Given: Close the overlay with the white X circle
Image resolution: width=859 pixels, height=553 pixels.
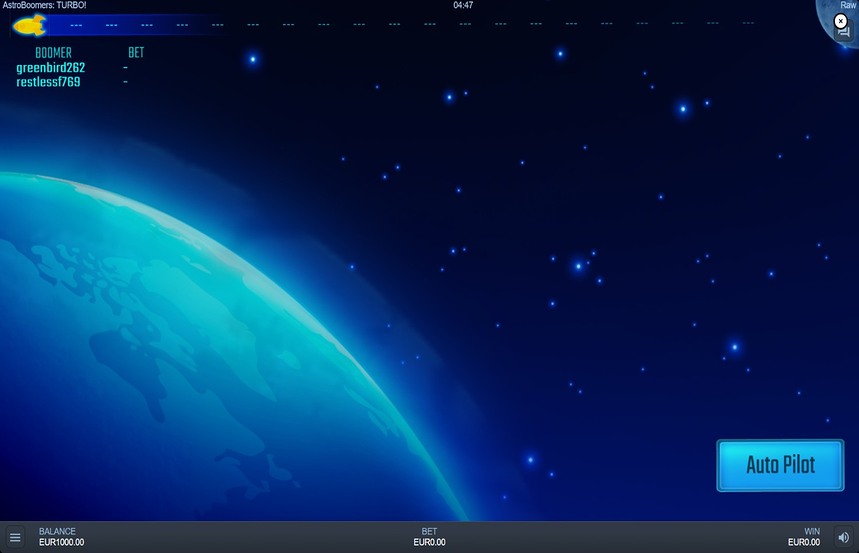Looking at the screenshot, I should click(840, 21).
